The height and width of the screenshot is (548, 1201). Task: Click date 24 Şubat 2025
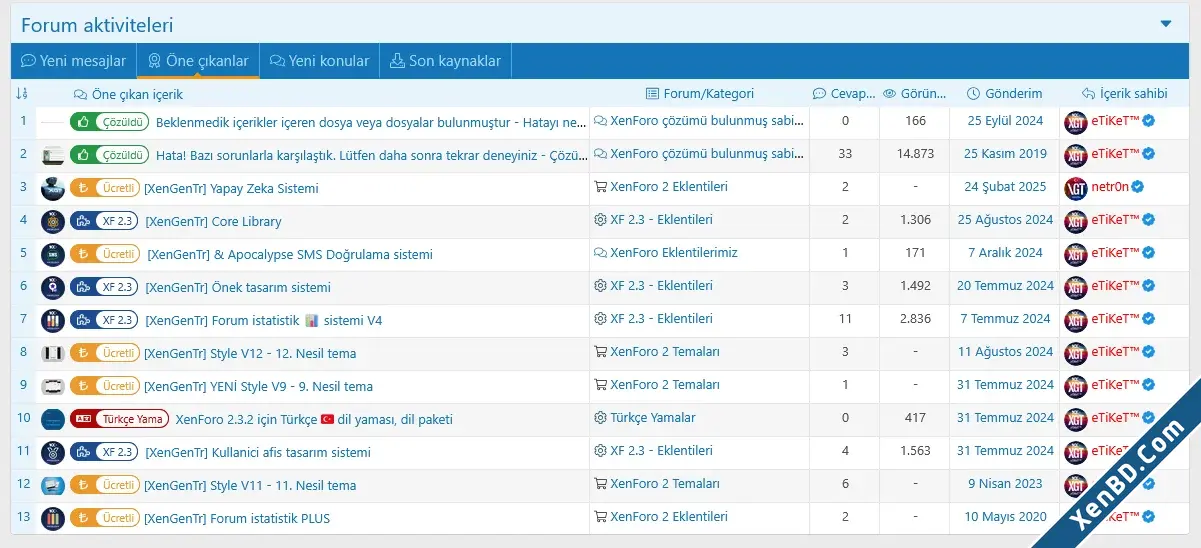click(1005, 187)
